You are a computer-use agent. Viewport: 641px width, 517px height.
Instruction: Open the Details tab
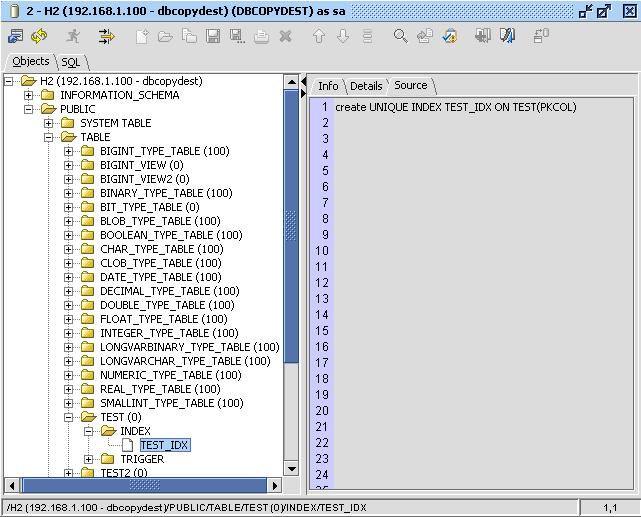coord(365,86)
